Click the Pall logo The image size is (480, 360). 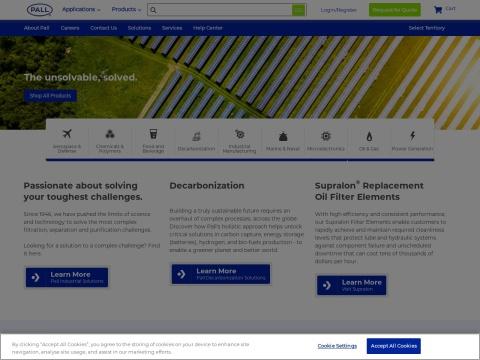40,10
